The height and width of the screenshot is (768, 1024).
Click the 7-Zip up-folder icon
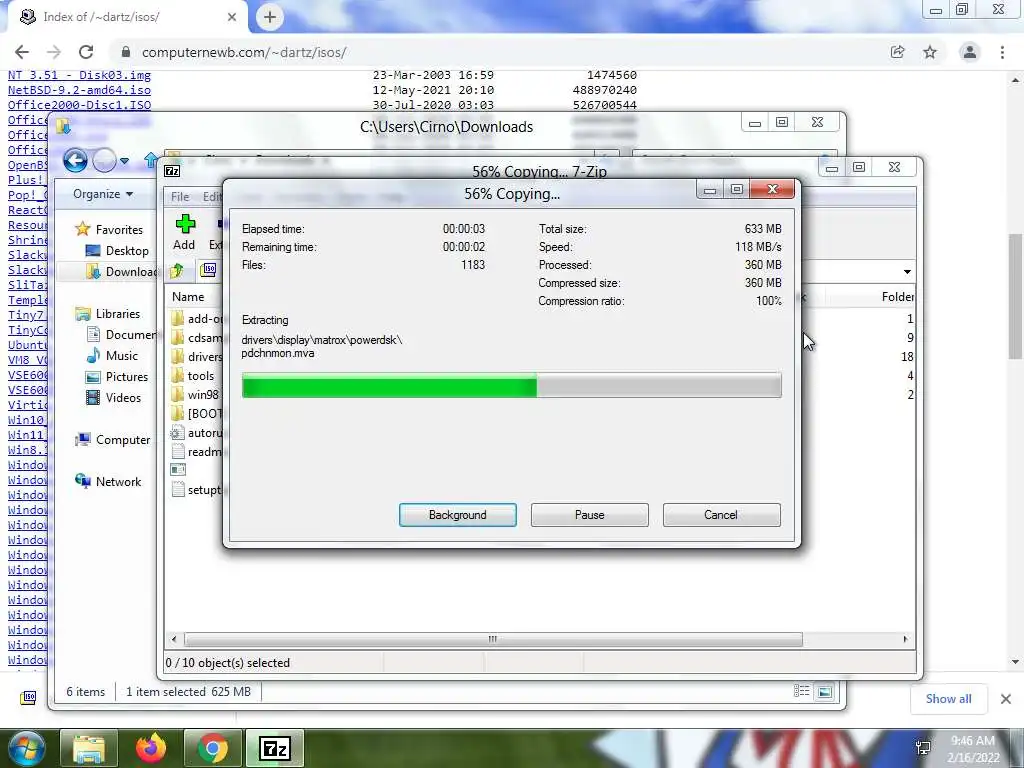tap(177, 270)
